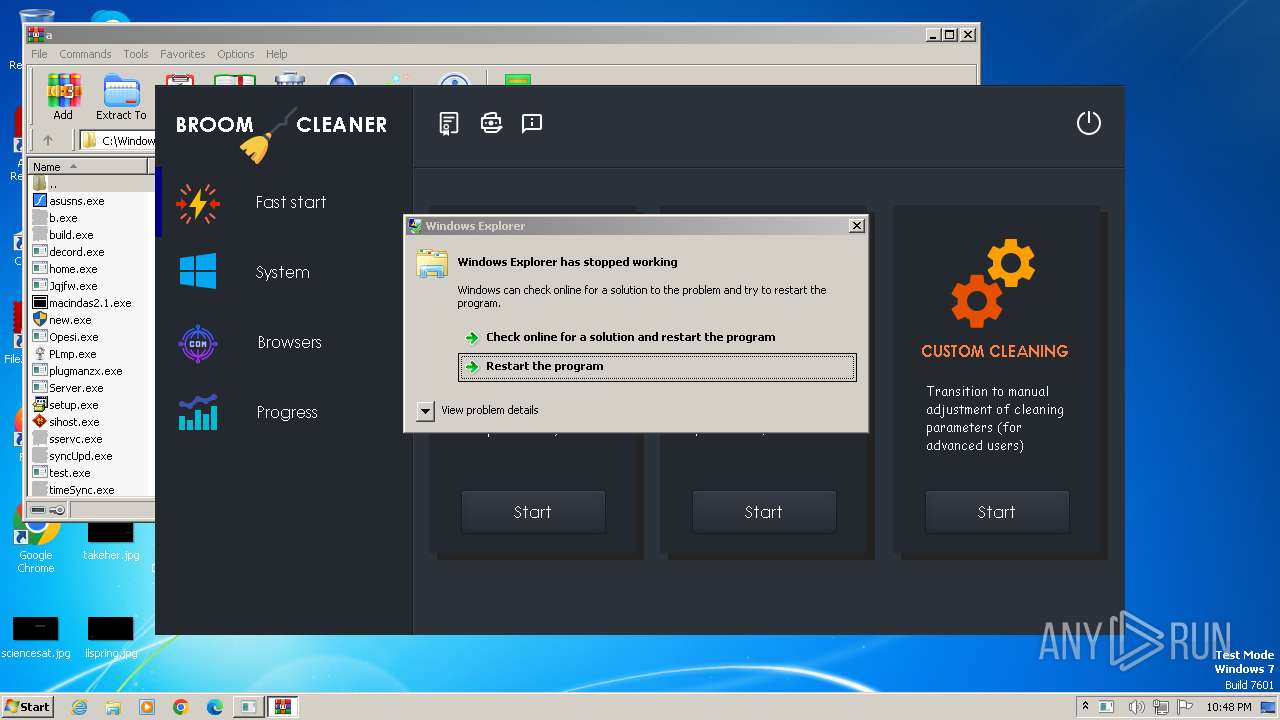Select the Progress chart icon
Screen dimensions: 1280x720
tap(198, 412)
